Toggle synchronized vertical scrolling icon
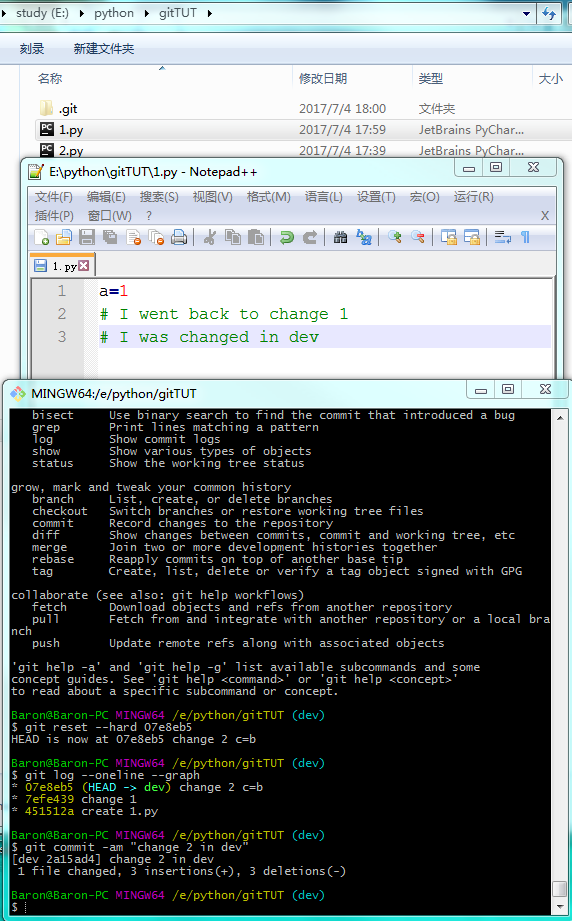 [449, 237]
